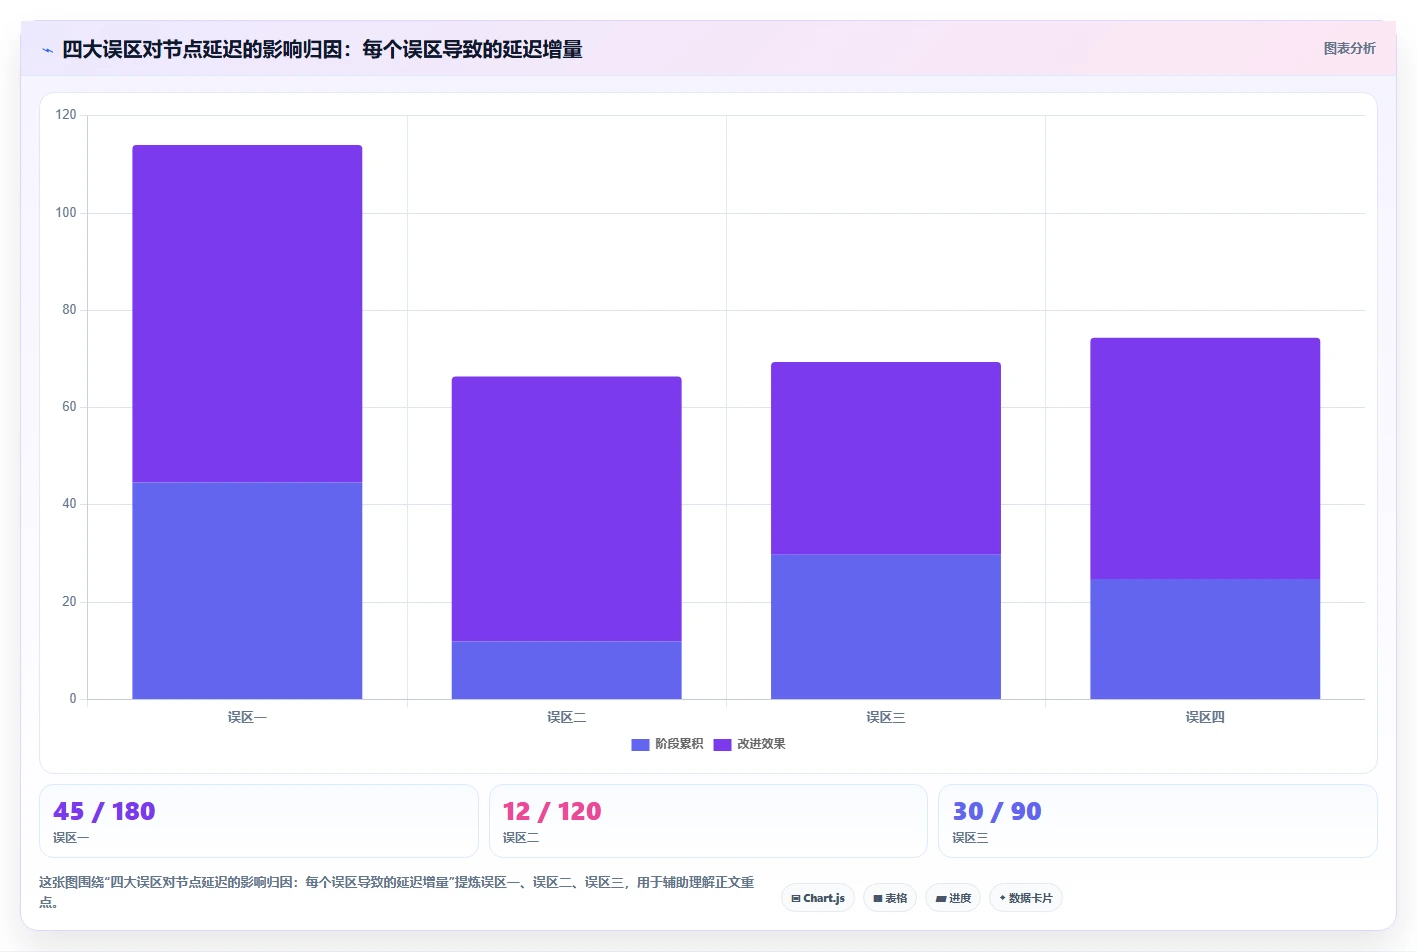Click the y-axis value 120
The width and height of the screenshot is (1417, 952).
(66, 115)
